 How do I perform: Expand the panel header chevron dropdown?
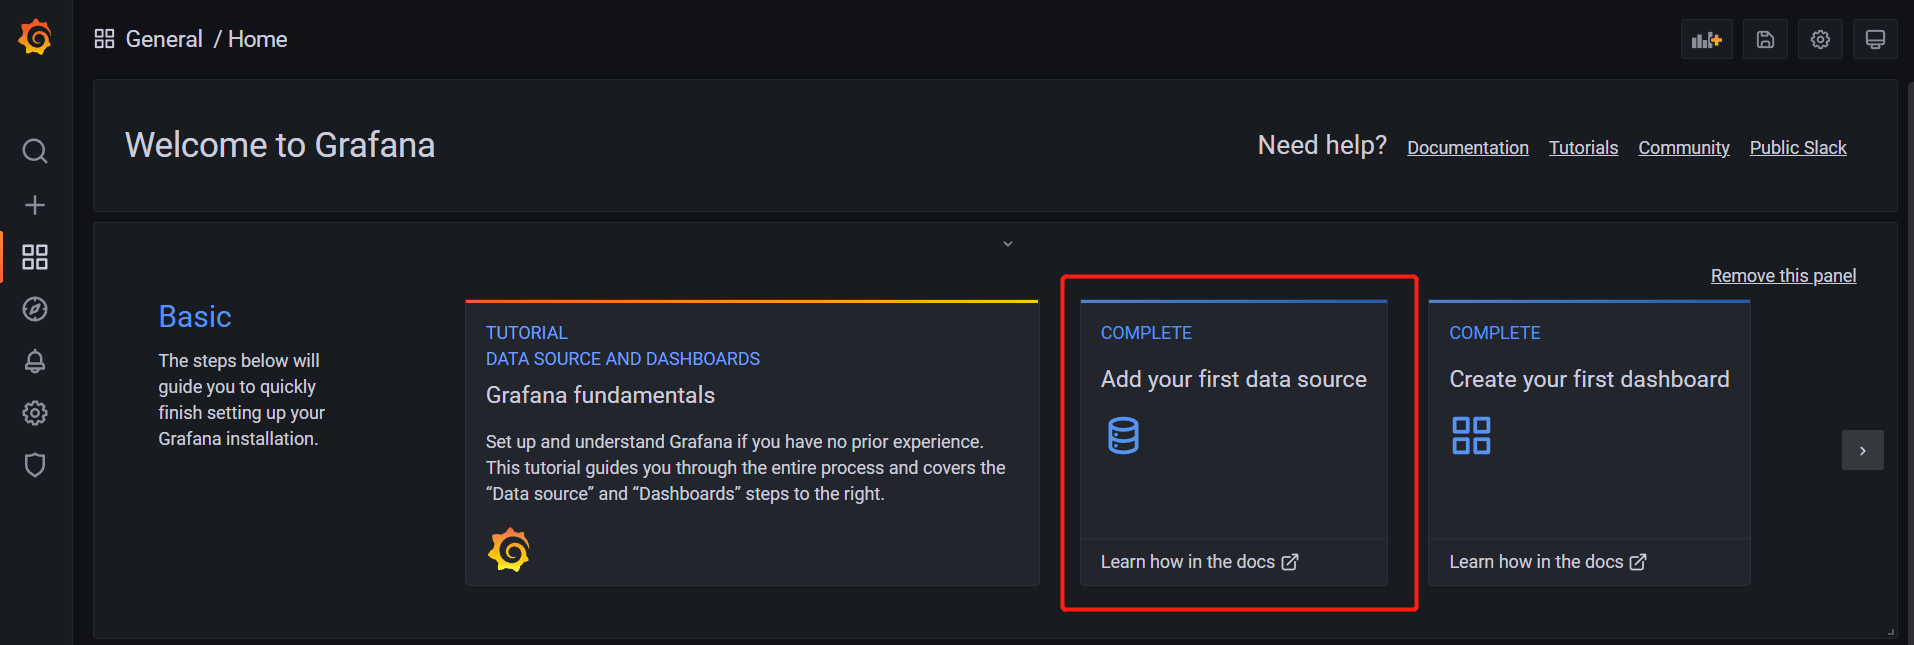coord(1008,244)
